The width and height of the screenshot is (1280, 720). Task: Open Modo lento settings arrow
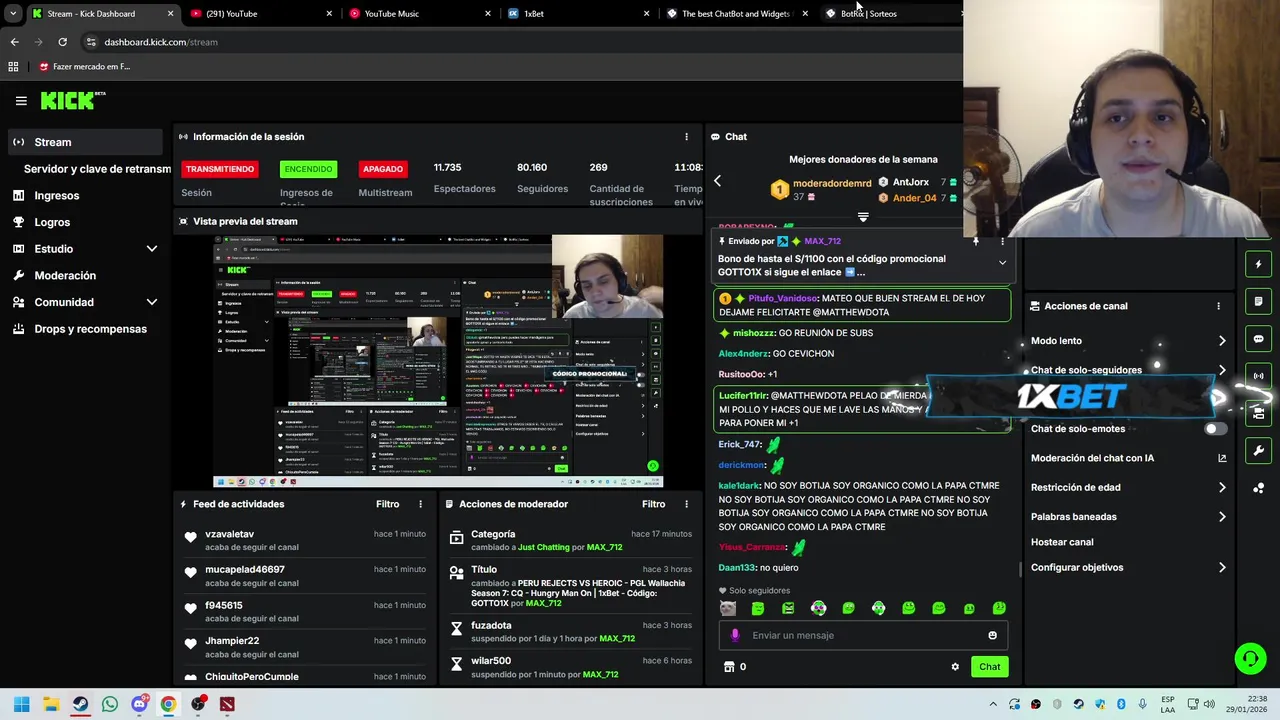pos(1222,341)
